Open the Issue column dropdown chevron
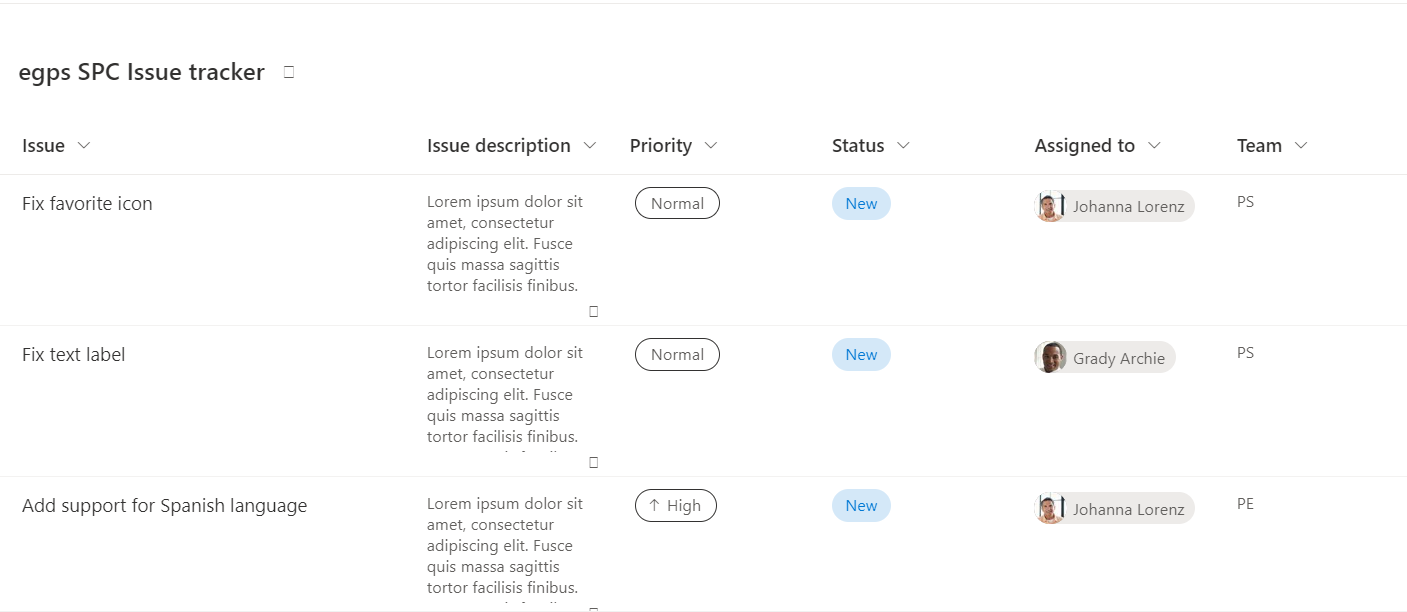 84,146
